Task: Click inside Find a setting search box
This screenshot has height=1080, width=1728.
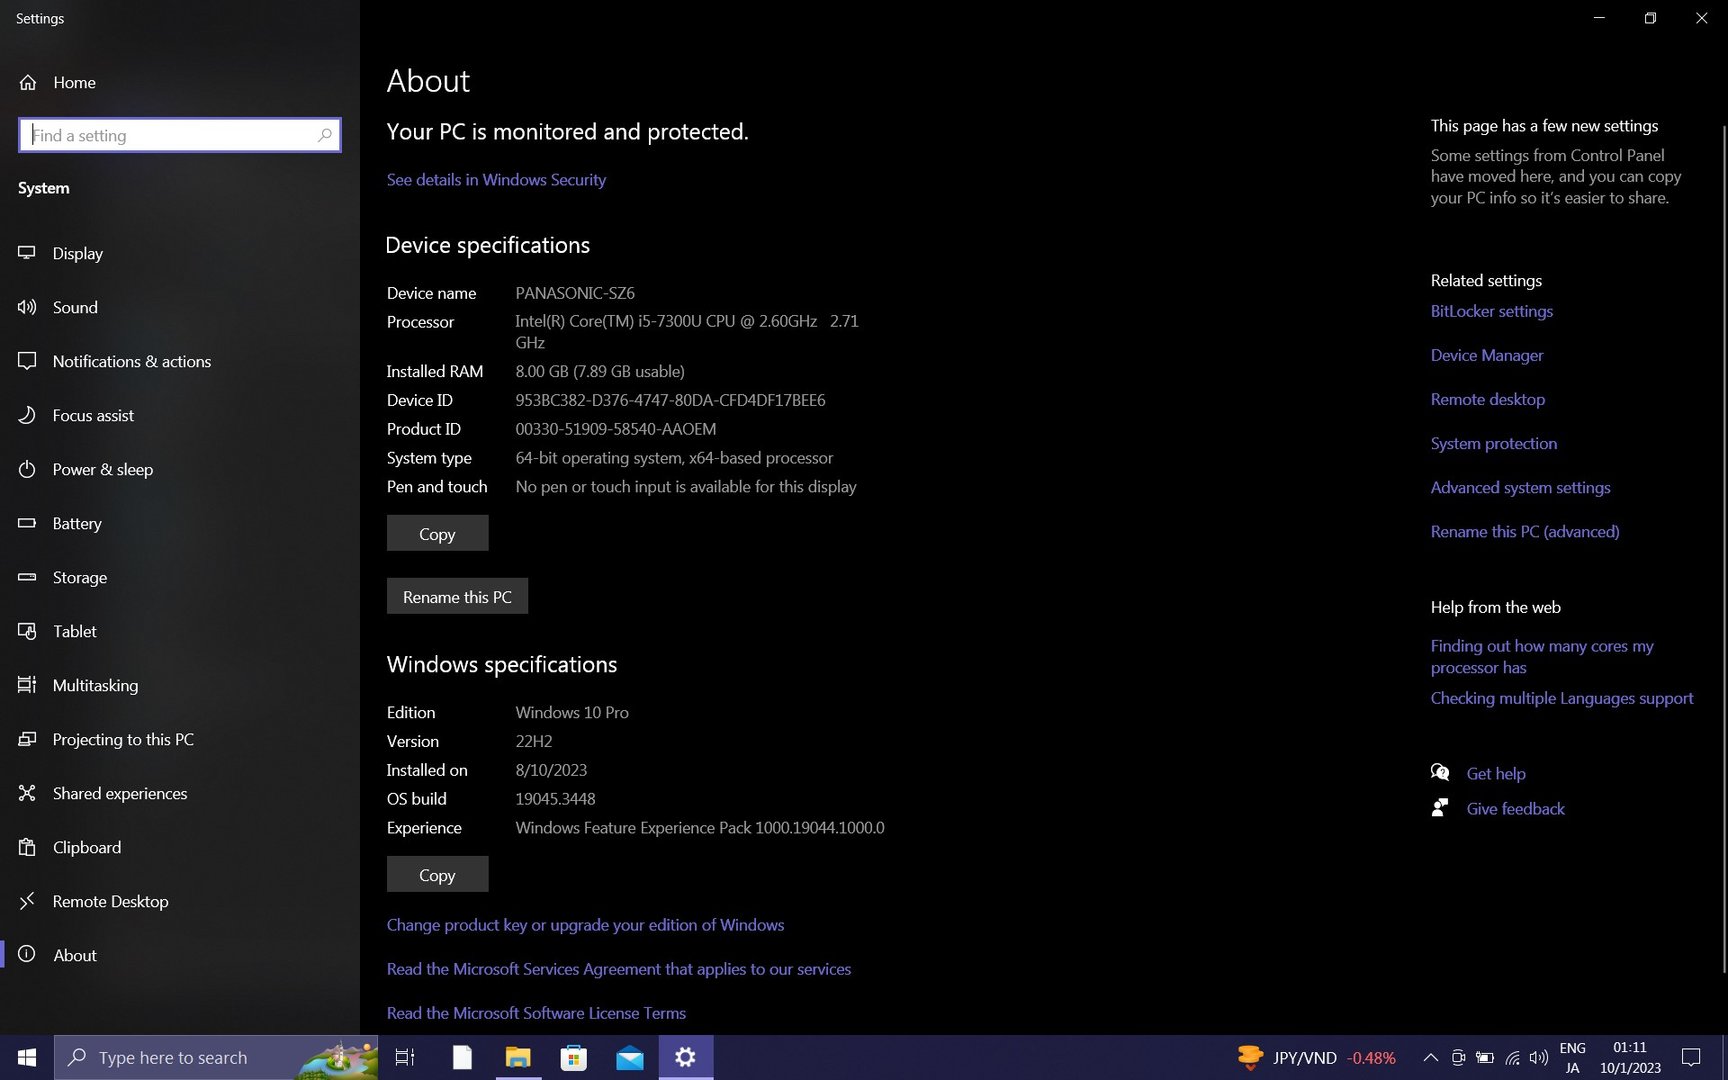Action: click(x=170, y=136)
